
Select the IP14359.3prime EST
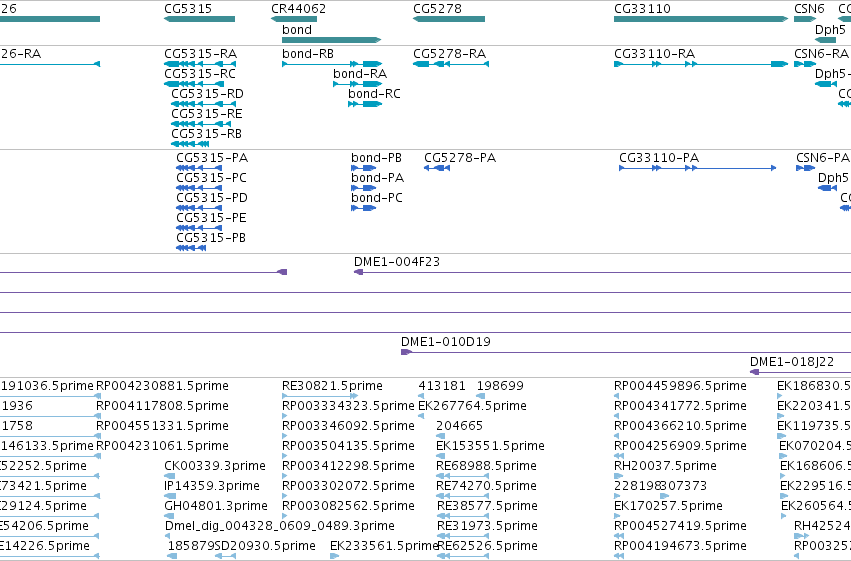(212, 486)
